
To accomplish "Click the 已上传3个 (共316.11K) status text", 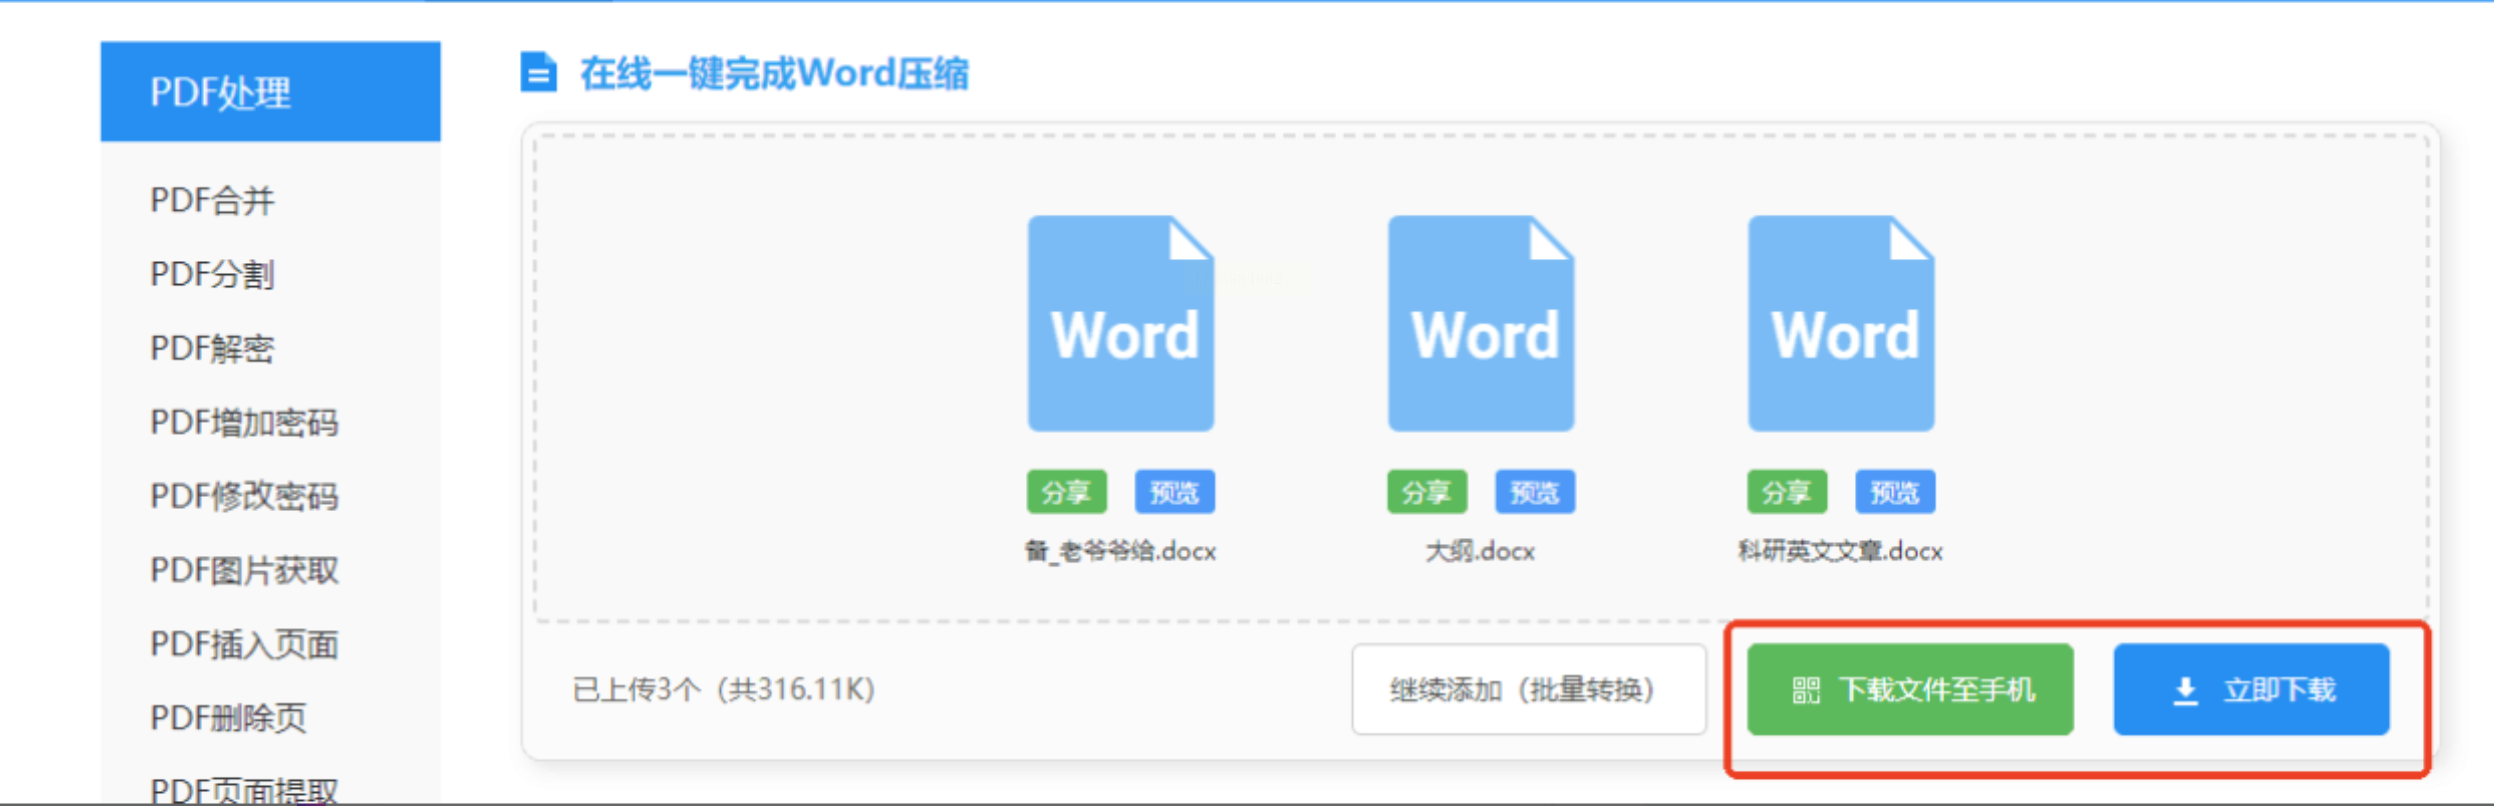I will click(x=724, y=690).
